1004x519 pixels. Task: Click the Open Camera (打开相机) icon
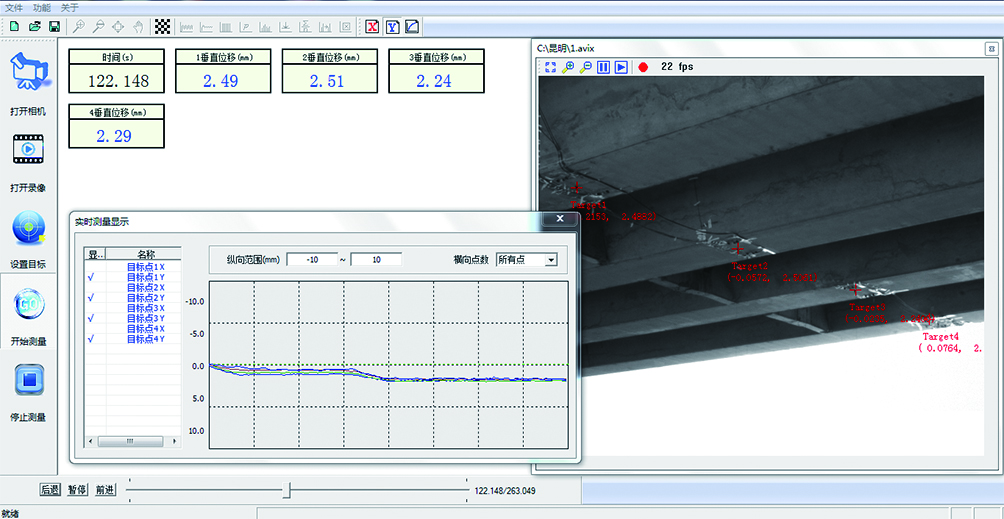tap(29, 72)
